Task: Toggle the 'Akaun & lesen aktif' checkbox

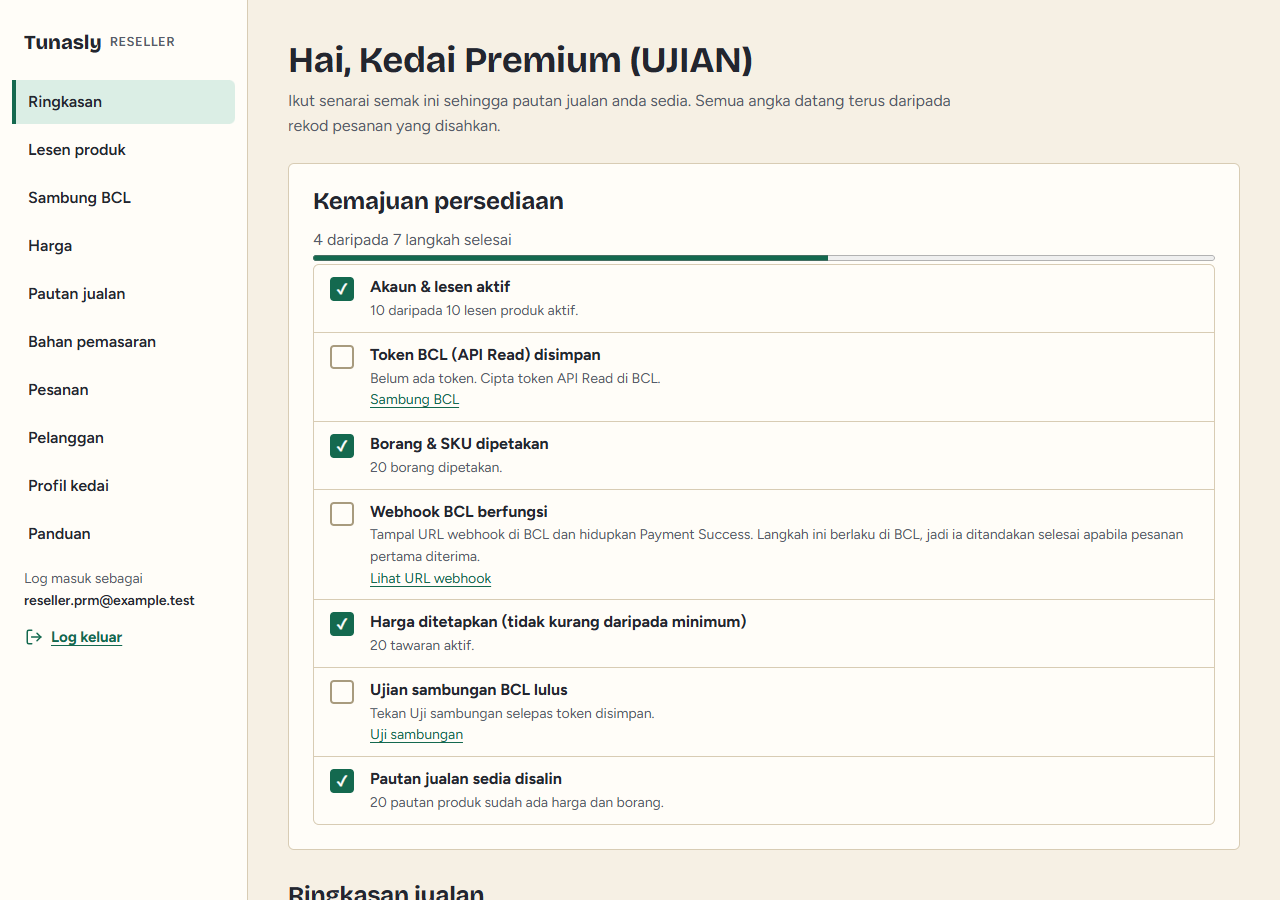Action: click(342, 289)
